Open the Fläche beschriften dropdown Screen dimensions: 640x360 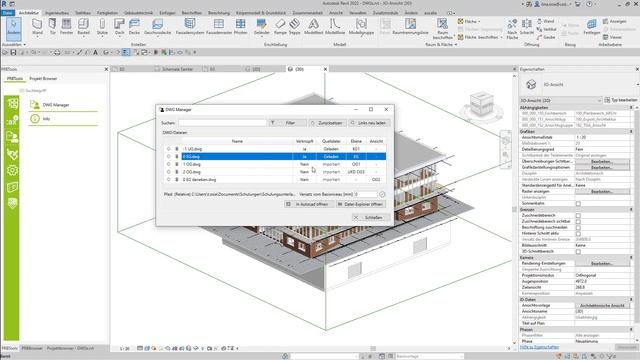[x=480, y=37]
